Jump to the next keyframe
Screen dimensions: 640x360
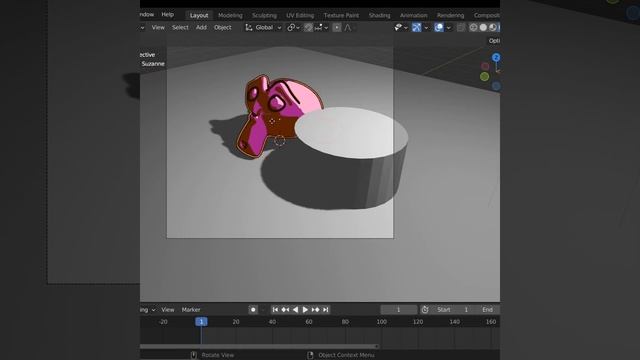tap(316, 310)
